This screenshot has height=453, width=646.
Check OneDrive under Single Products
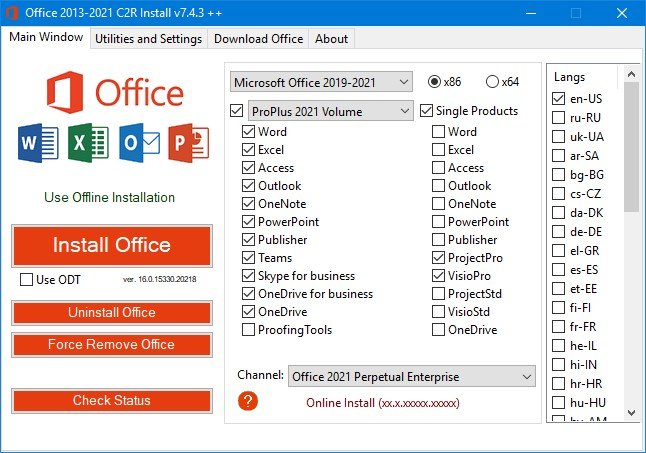click(438, 329)
